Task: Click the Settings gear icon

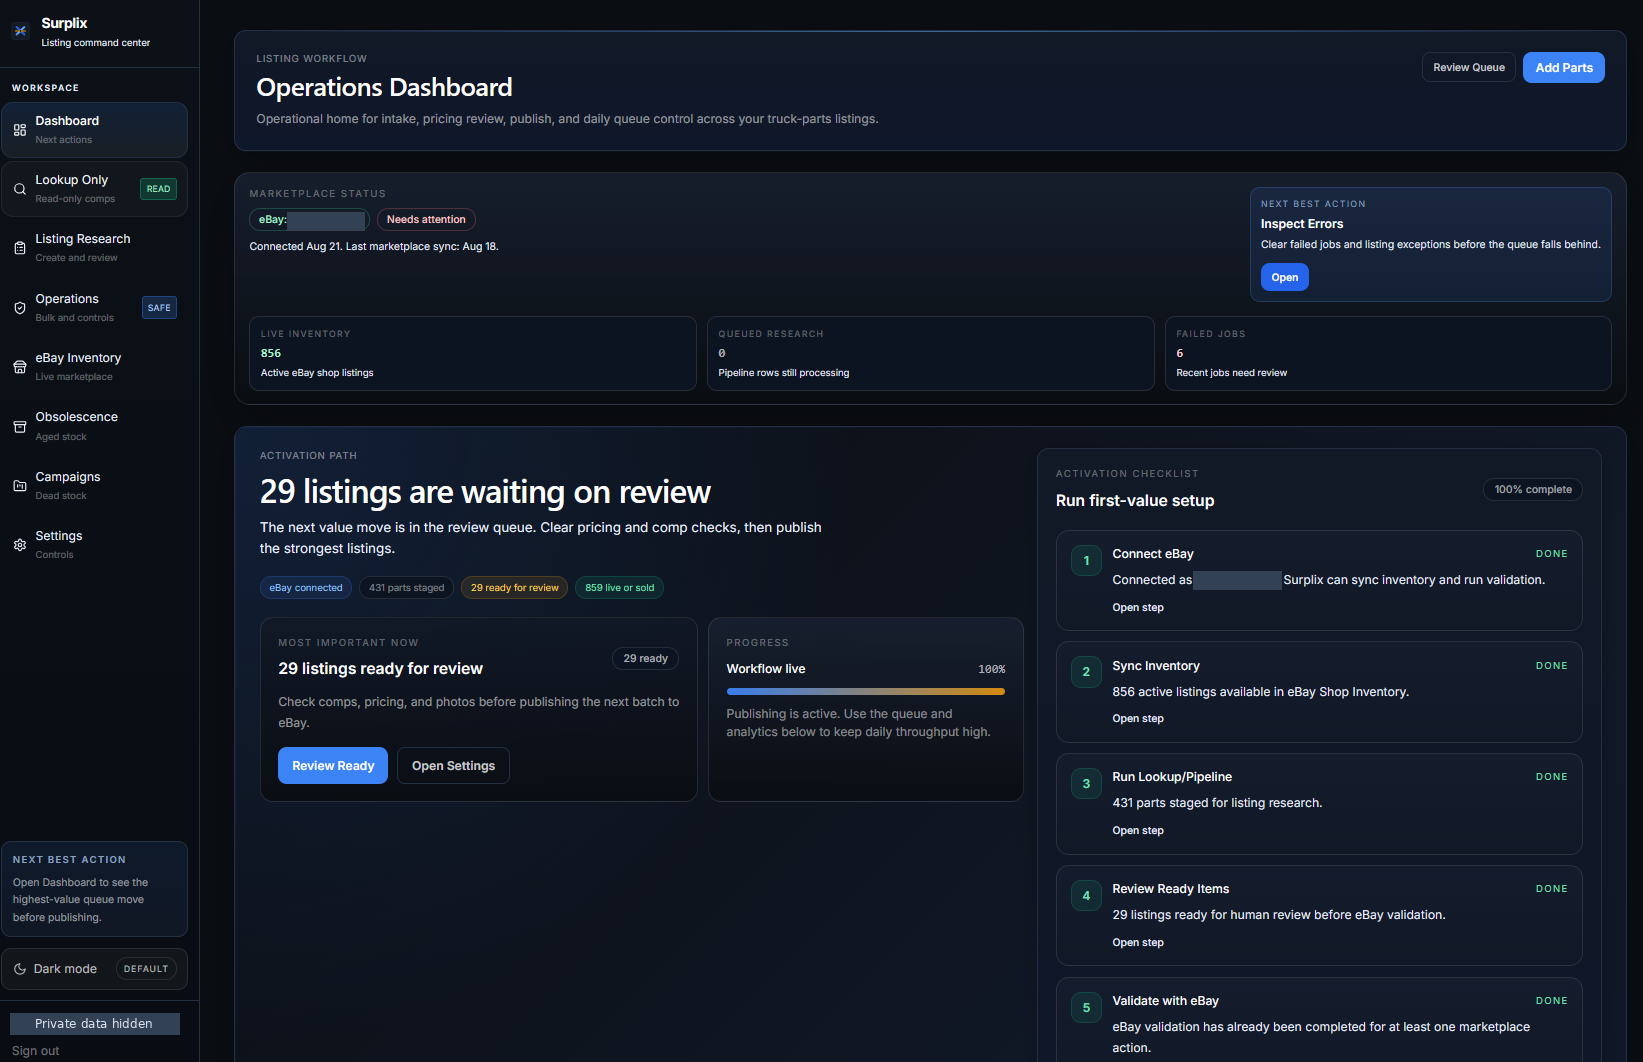Action: click(x=20, y=545)
